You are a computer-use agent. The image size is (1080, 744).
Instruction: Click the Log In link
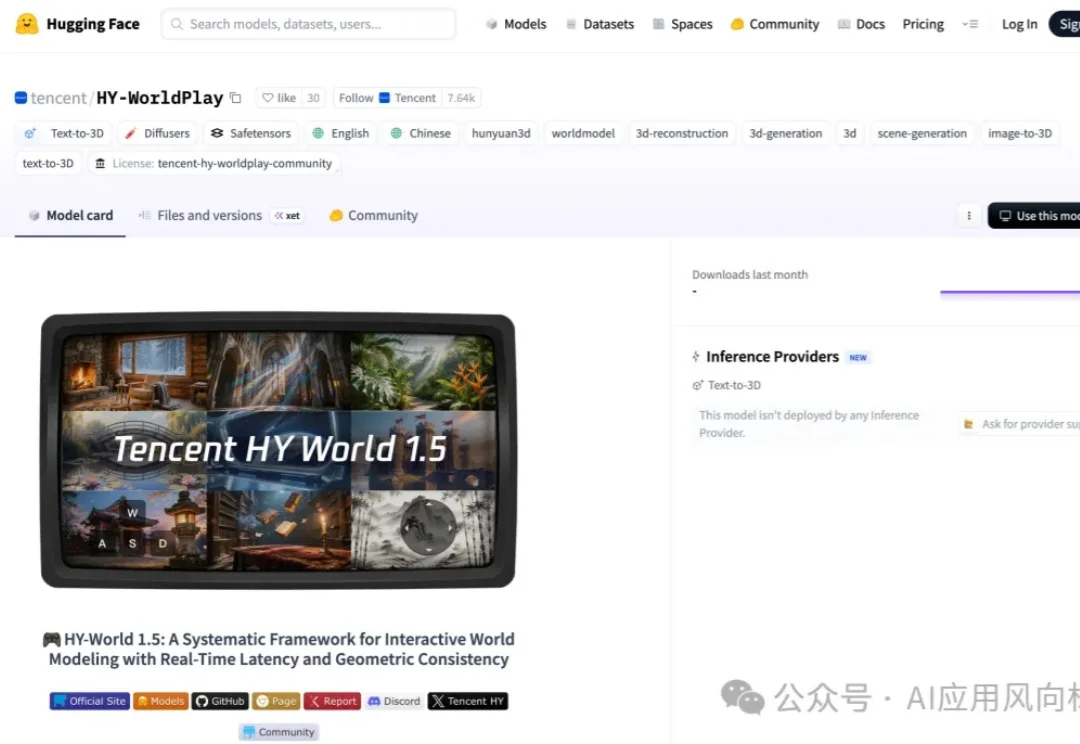(1019, 24)
